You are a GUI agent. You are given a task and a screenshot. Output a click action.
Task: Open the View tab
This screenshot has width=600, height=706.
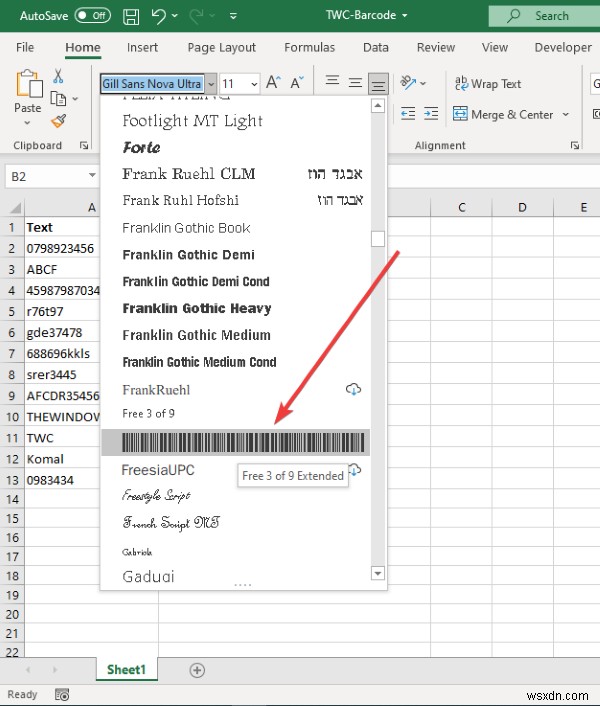pos(495,47)
